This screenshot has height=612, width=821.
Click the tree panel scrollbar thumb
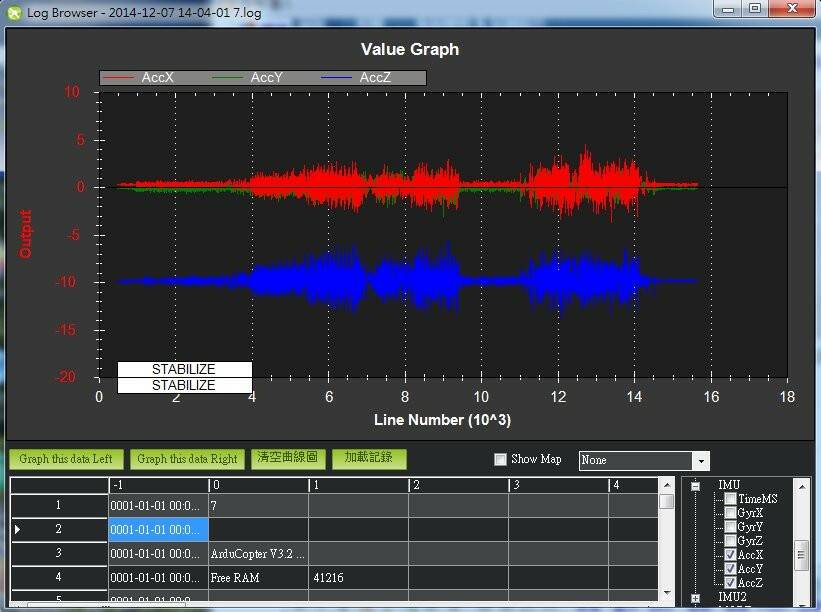click(x=802, y=555)
